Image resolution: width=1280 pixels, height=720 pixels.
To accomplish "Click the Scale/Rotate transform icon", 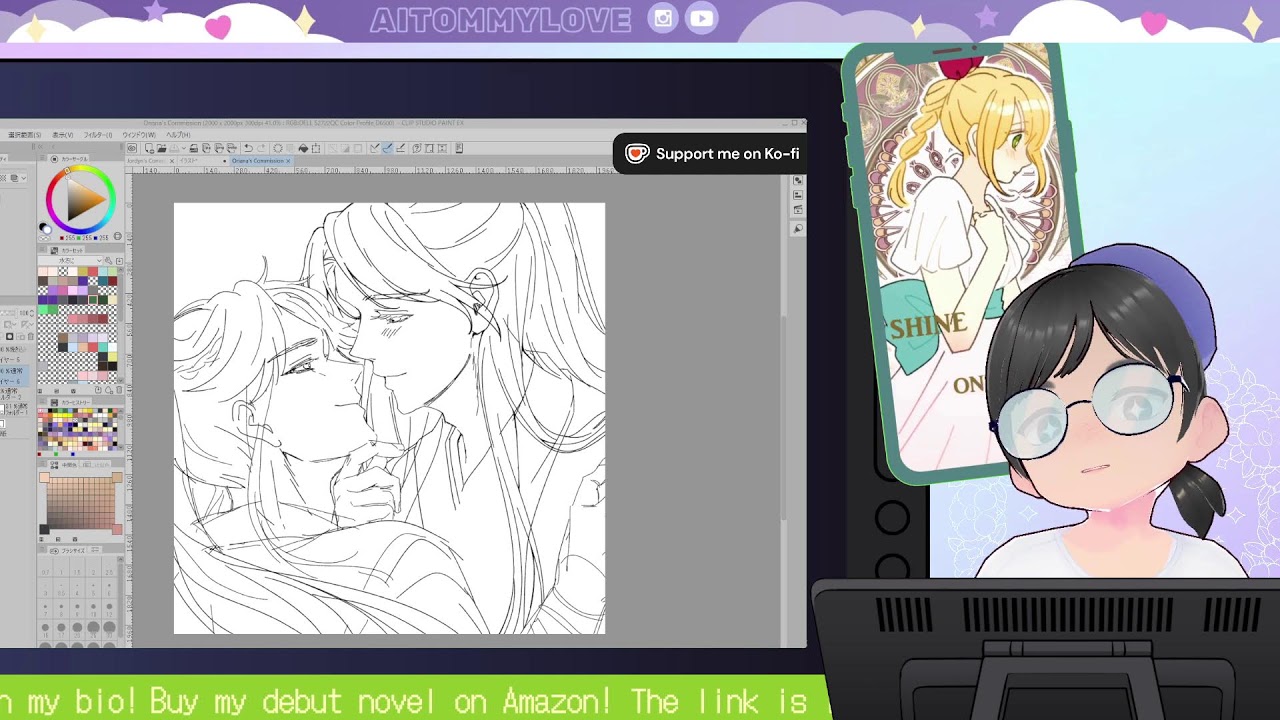I will tap(316, 148).
